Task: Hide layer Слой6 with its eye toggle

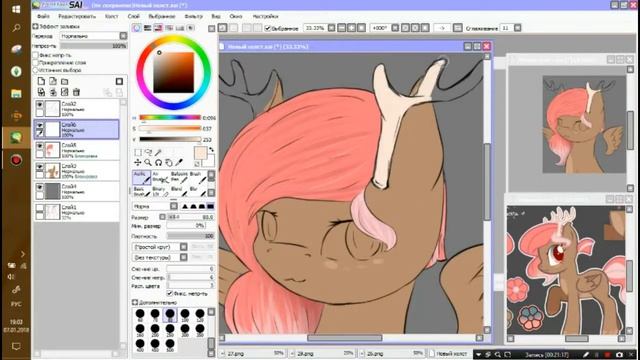Action: pyautogui.click(x=40, y=125)
